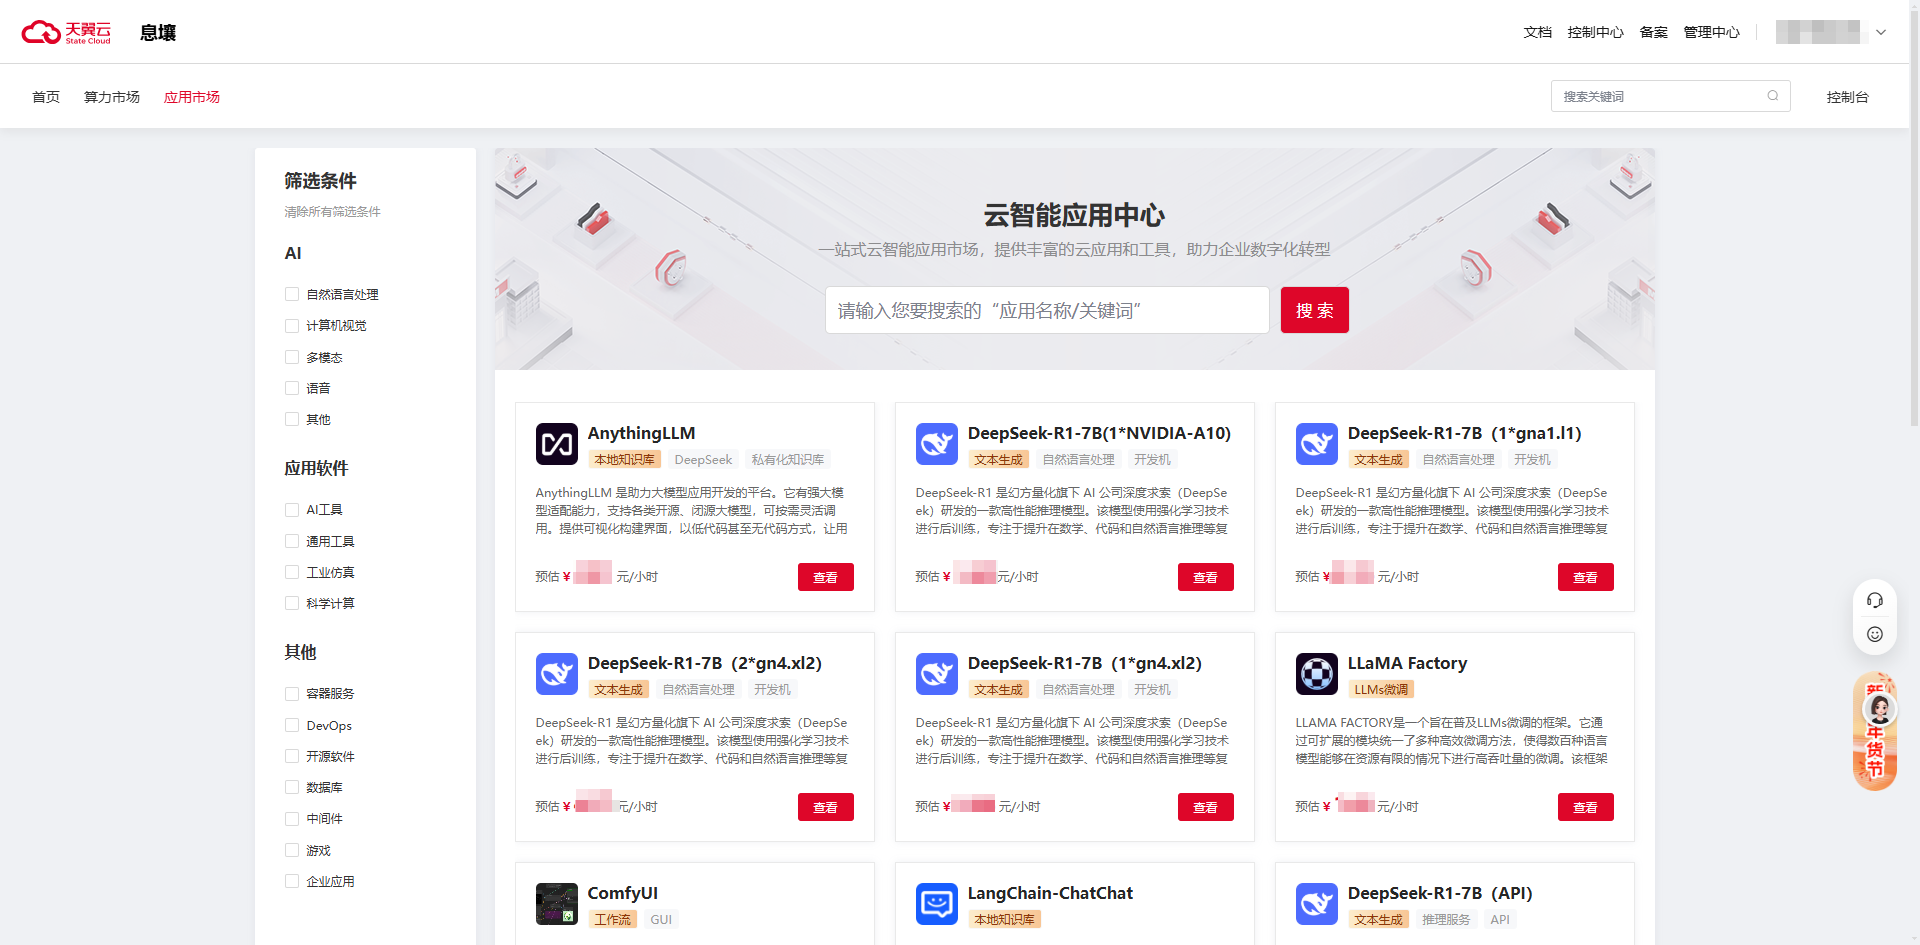The height and width of the screenshot is (945, 1920).
Task: Open the New Year festival promo badge
Action: [x=1875, y=732]
